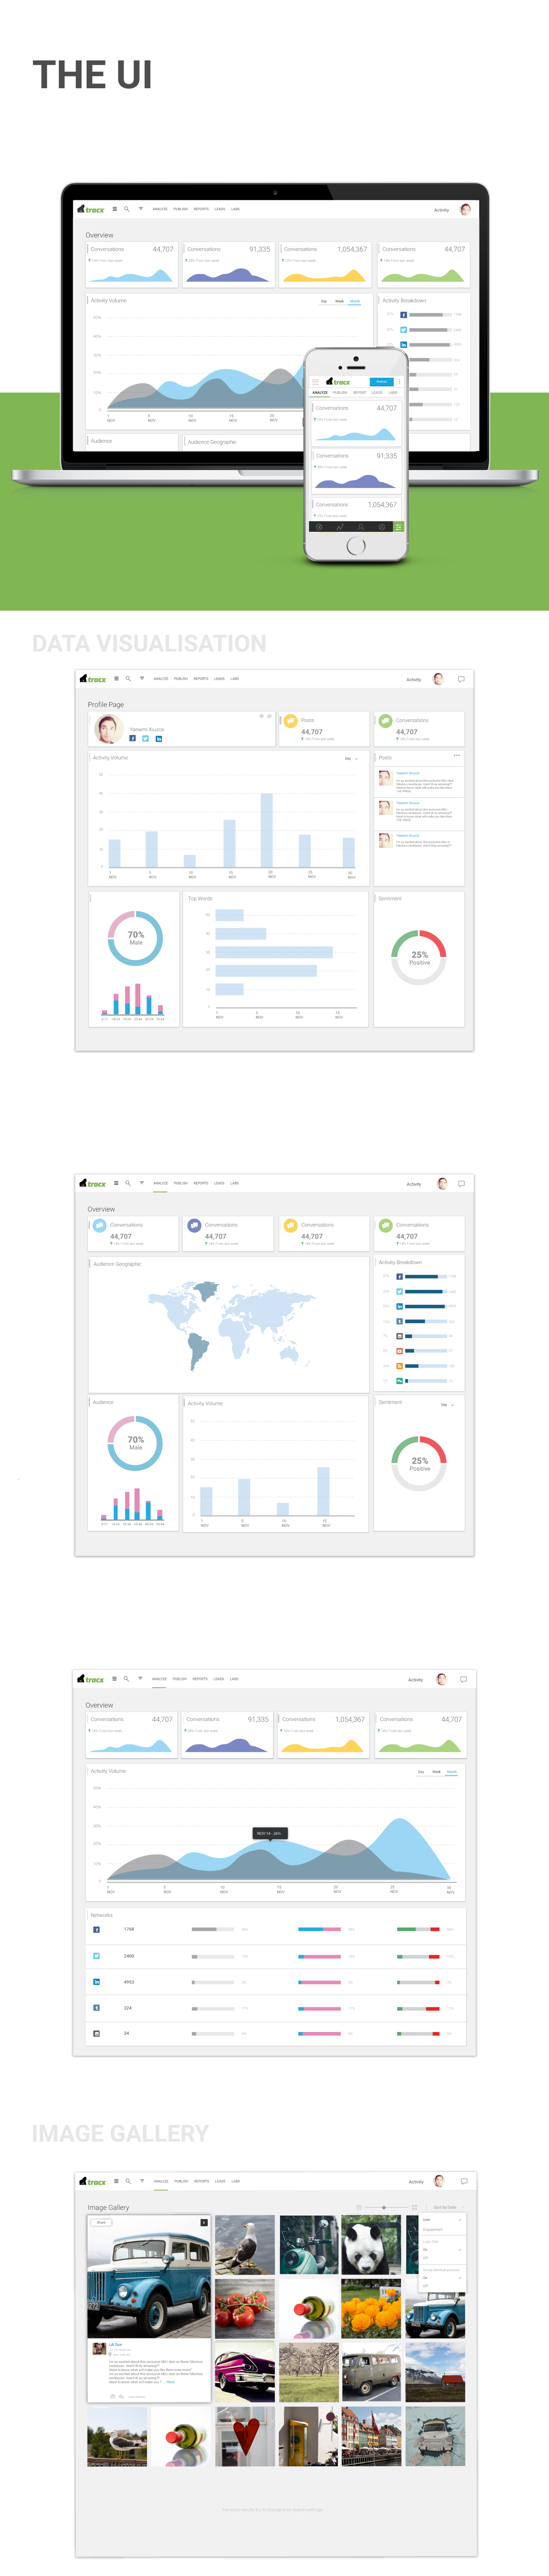Click Tumblr icon in Networks row 324
Screen dimensions: 549x2576
[97, 2008]
